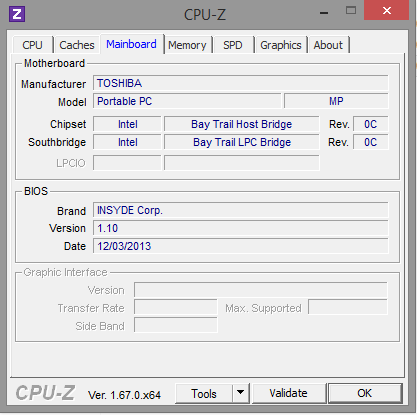The image size is (417, 415).
Task: Open the Caches tab
Action: pyautogui.click(x=77, y=45)
